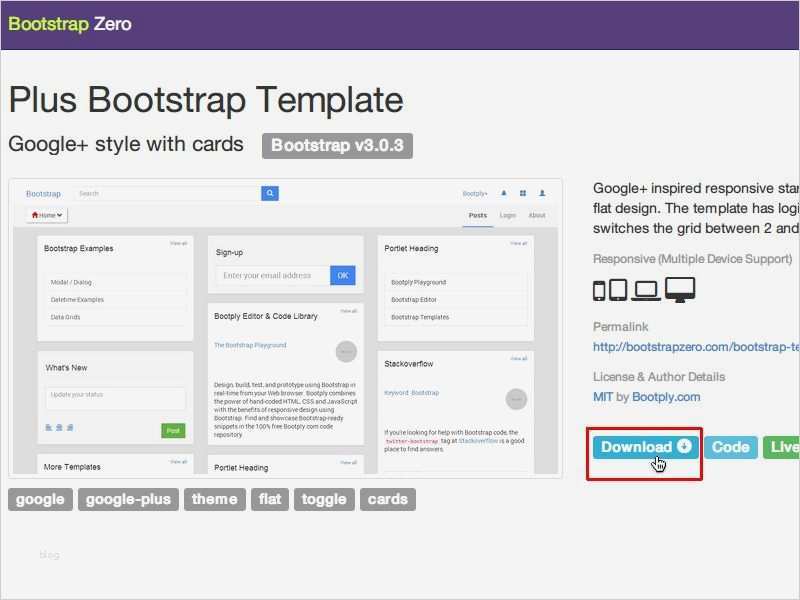Open the user profile icon

[542, 193]
